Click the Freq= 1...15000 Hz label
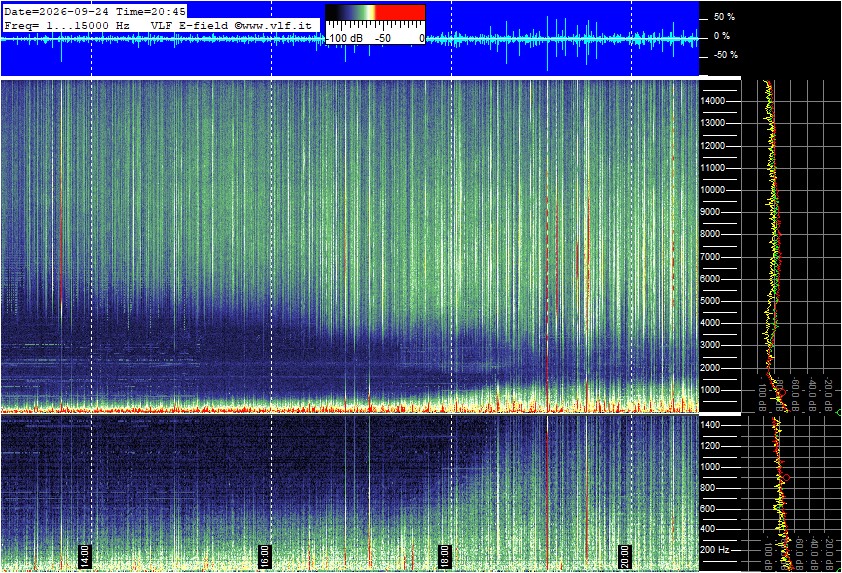The width and height of the screenshot is (842, 573). click(67, 25)
